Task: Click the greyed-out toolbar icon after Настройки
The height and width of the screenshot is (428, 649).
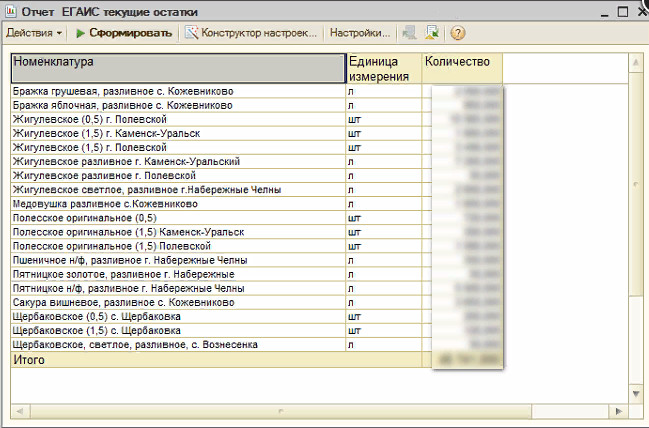Action: [409, 33]
